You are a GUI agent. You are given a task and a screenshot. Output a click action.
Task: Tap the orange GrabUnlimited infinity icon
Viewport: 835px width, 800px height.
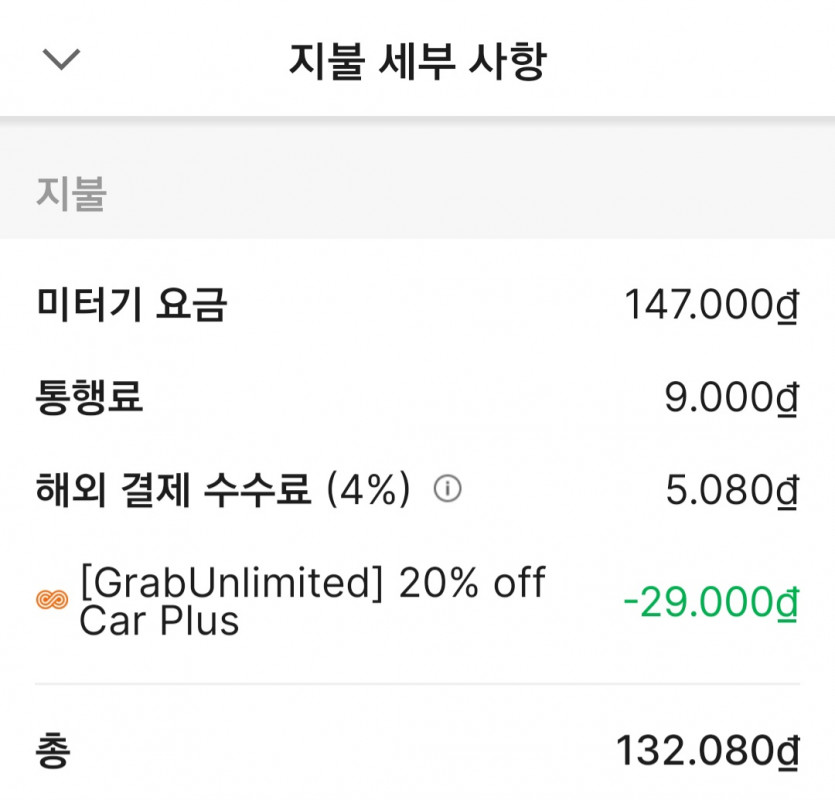pyautogui.click(x=51, y=600)
